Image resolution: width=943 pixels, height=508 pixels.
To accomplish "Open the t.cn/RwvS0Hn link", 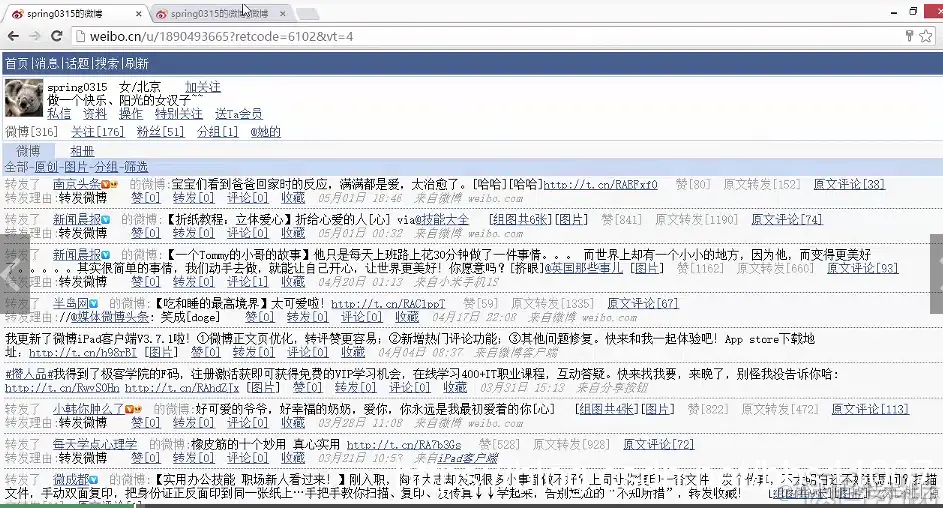I will 62,388.
